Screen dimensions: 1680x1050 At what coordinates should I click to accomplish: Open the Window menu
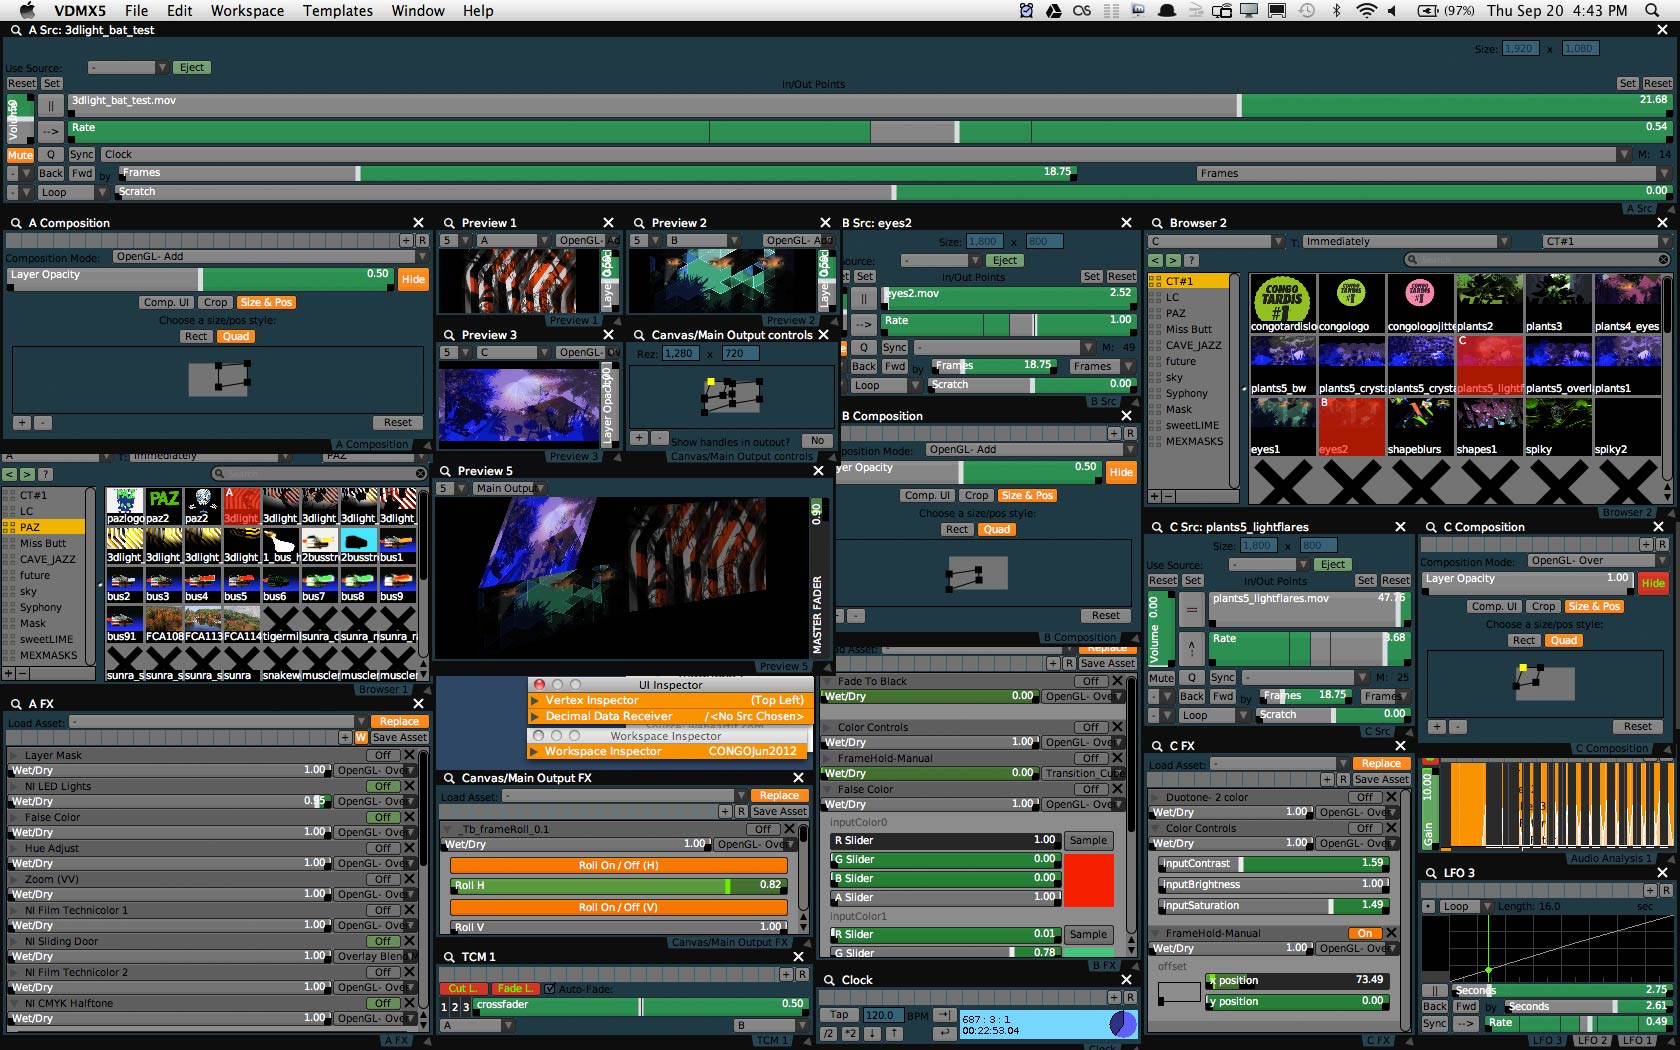pos(418,10)
